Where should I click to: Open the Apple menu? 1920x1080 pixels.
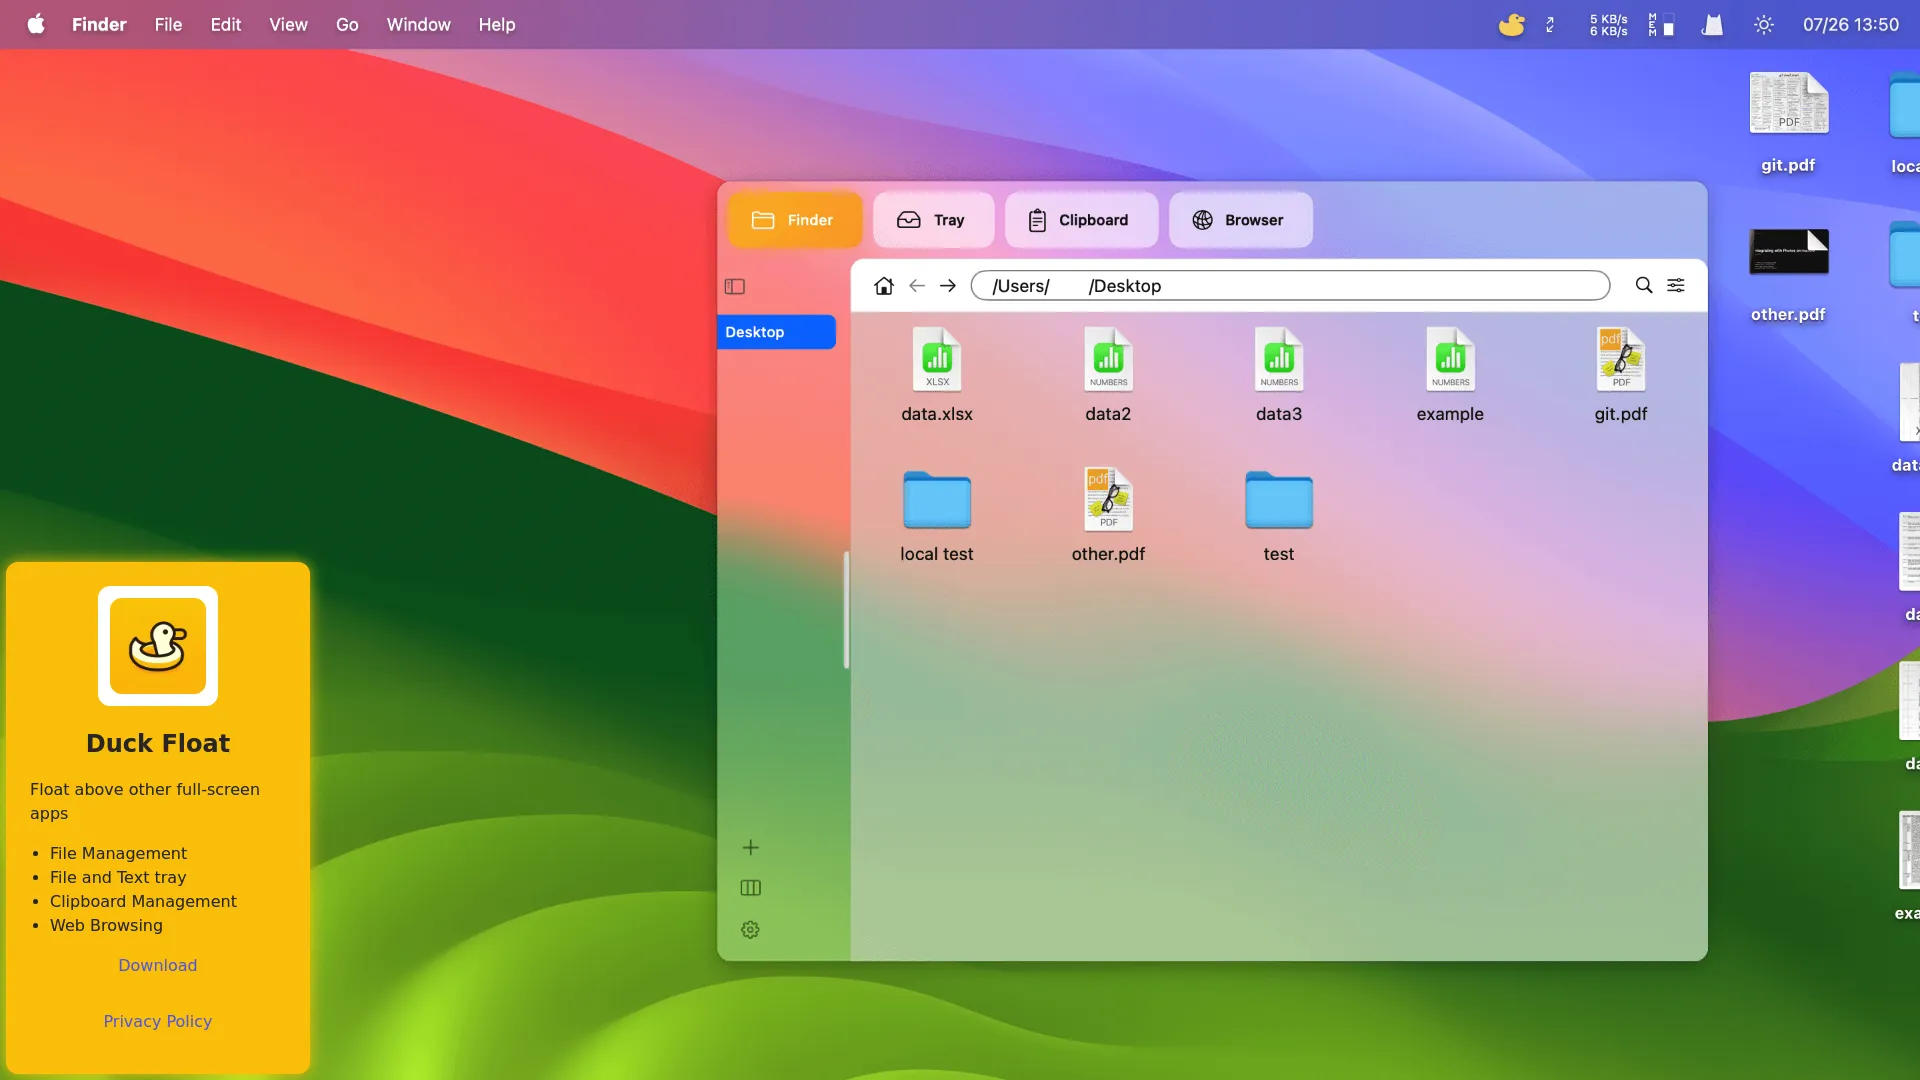pos(36,24)
